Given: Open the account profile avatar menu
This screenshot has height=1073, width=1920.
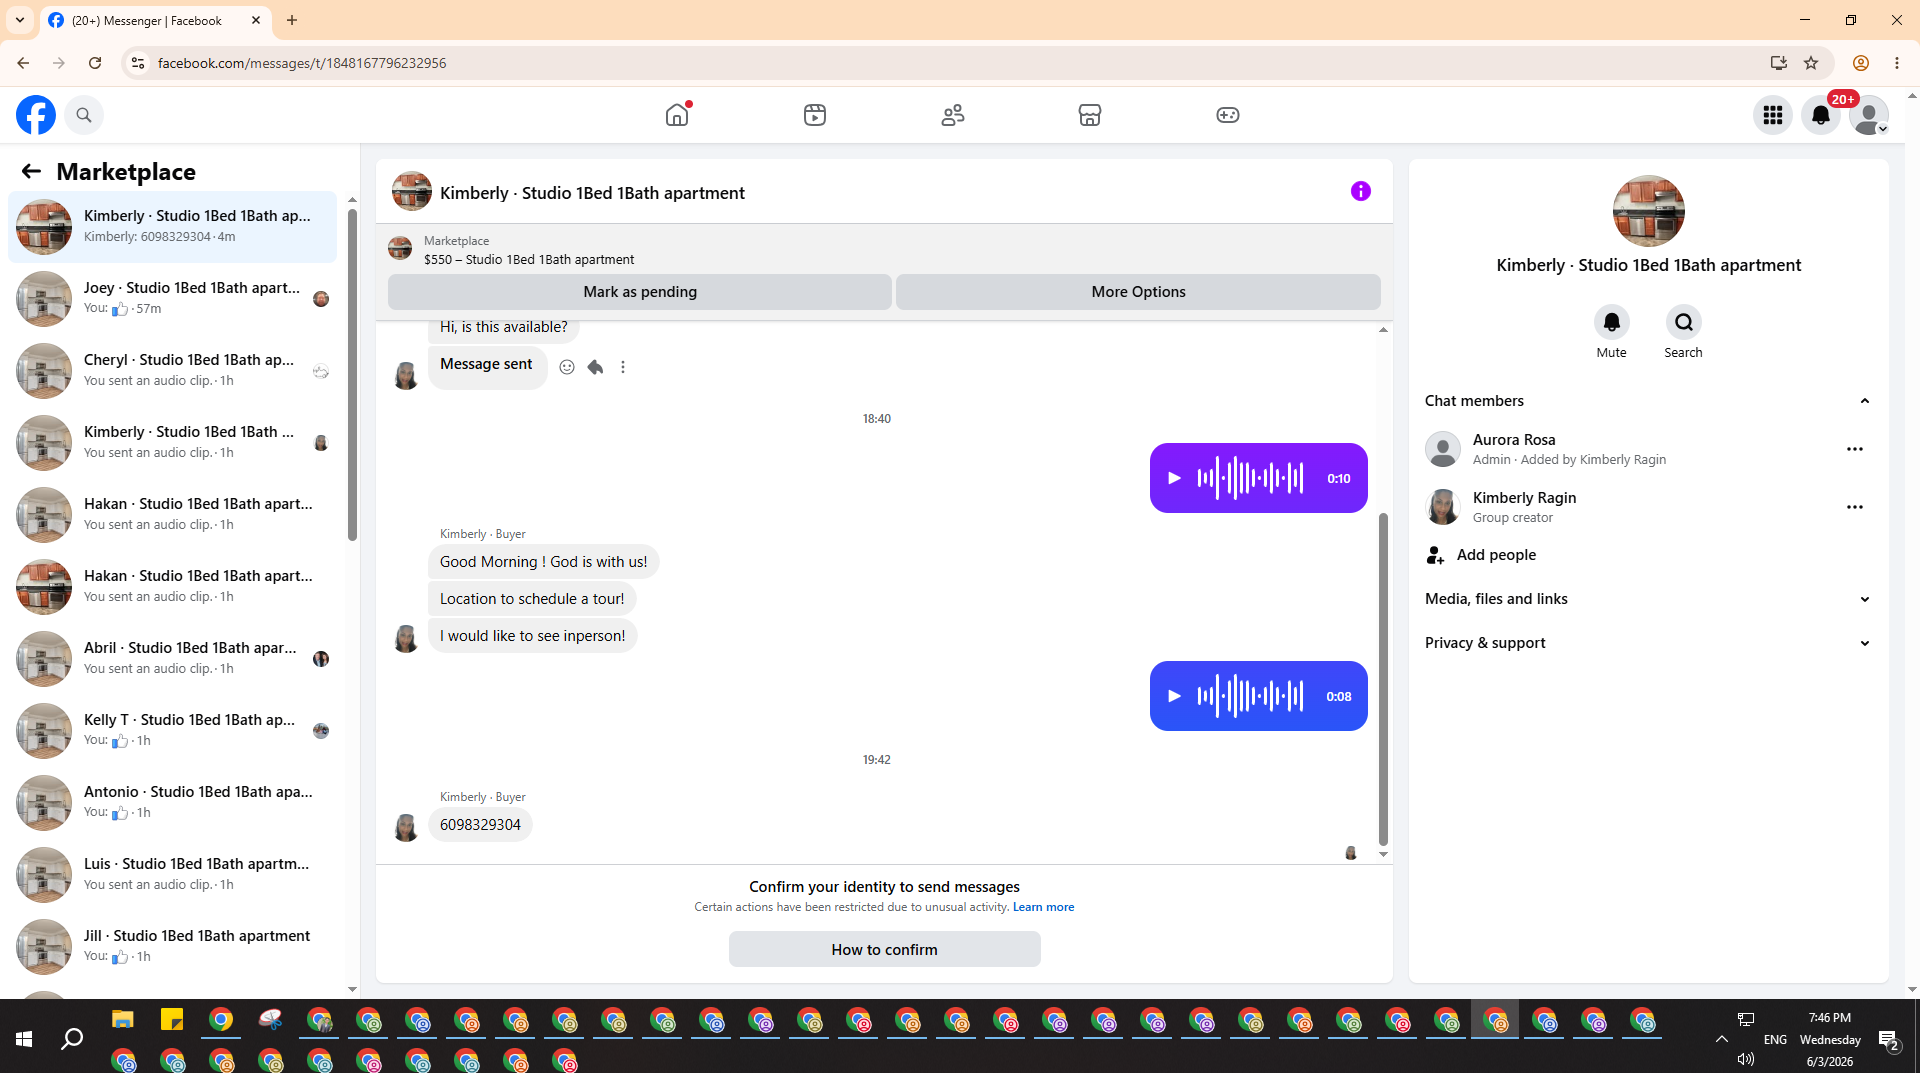Looking at the screenshot, I should 1869,115.
